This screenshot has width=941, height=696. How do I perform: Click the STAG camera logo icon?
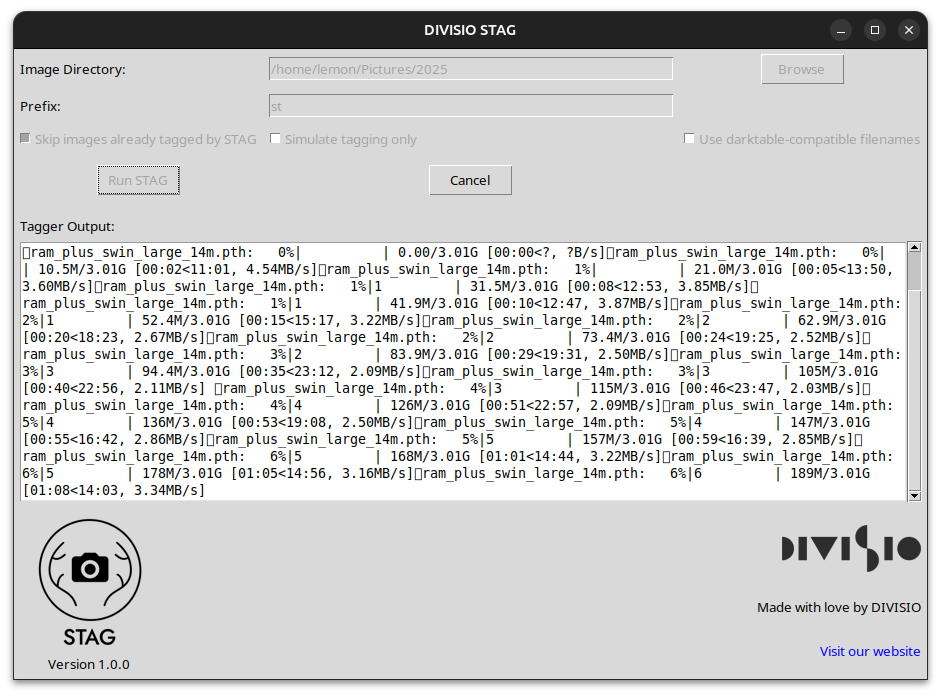(x=90, y=569)
